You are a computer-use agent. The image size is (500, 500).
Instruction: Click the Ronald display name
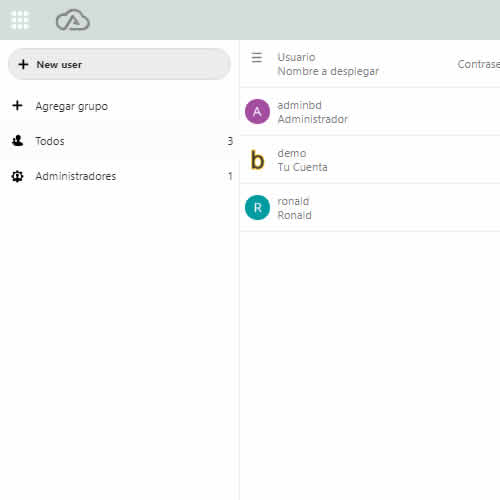295,215
